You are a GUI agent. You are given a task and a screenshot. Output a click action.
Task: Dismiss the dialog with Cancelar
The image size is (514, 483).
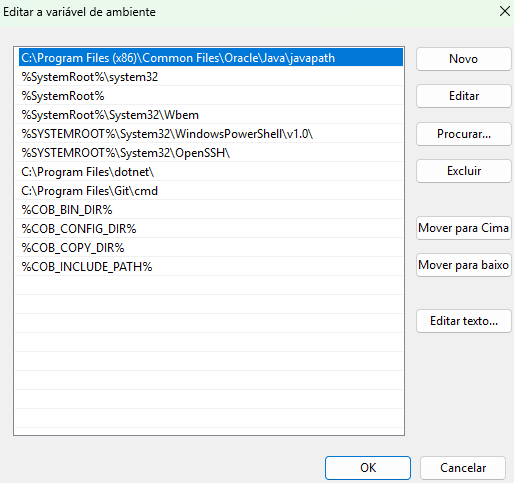(x=463, y=468)
